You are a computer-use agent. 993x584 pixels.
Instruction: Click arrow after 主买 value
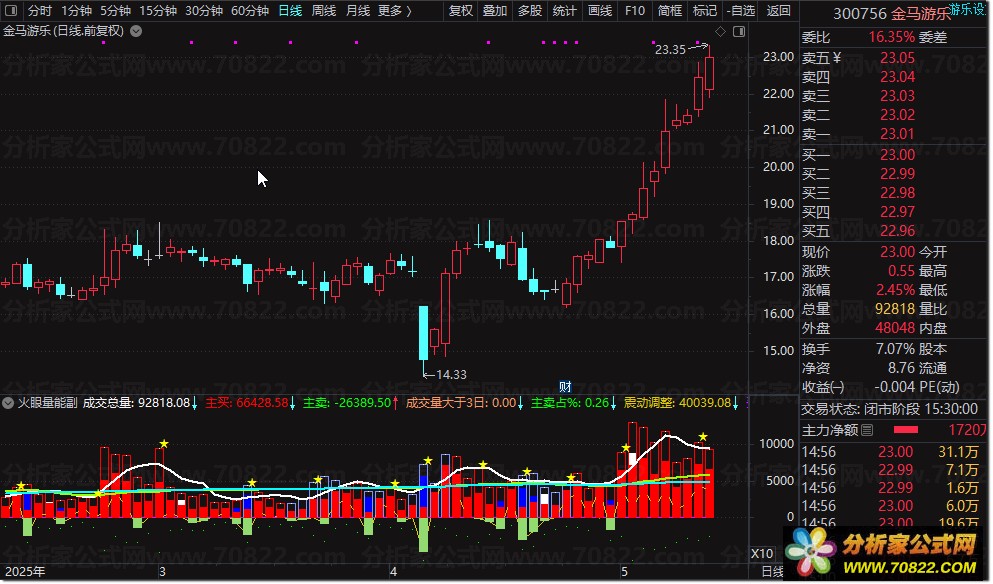(x=293, y=403)
